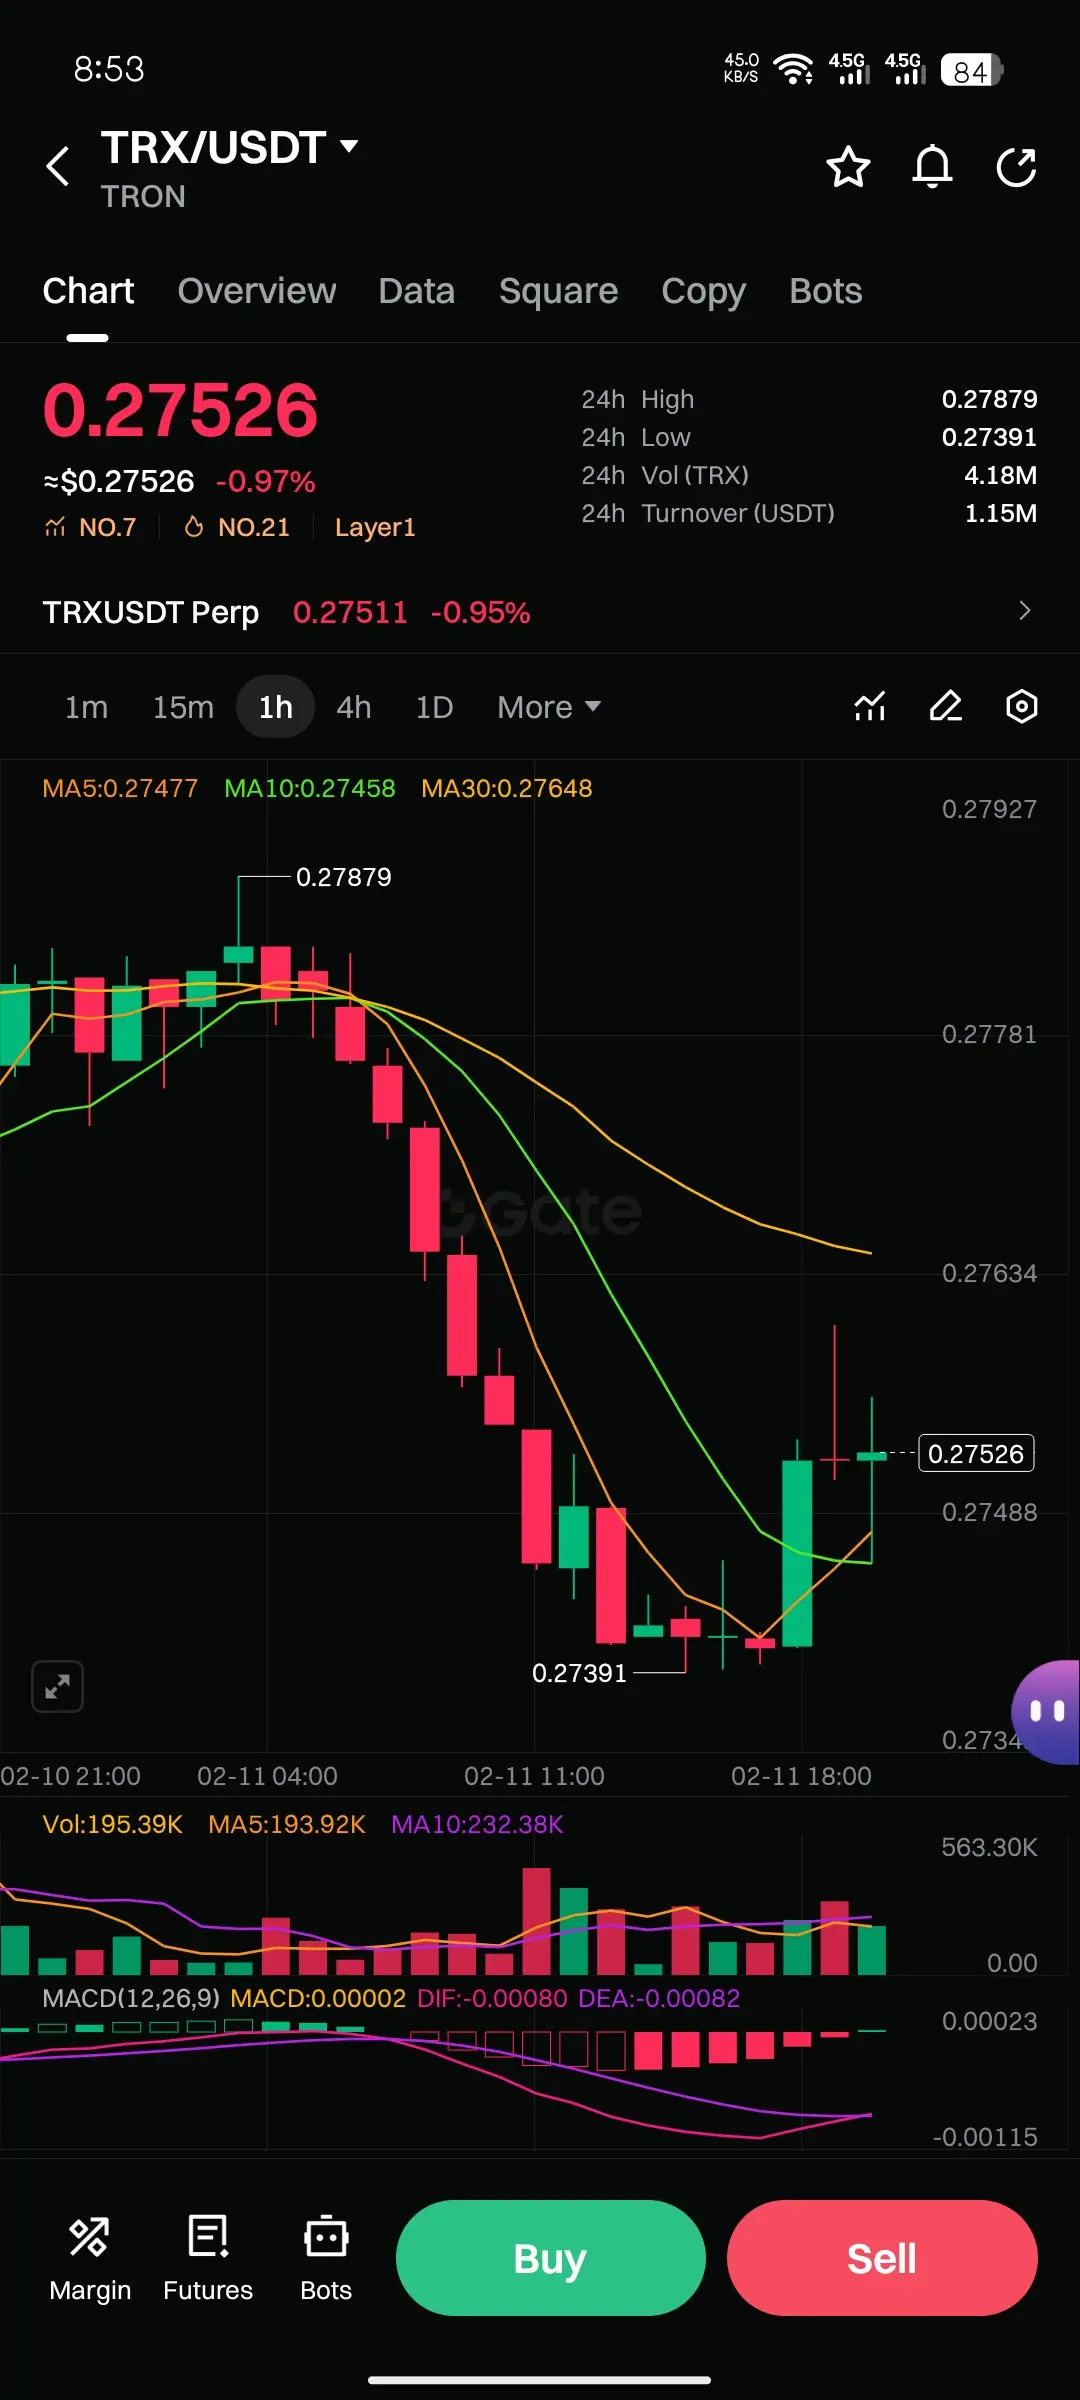Open price alert bell icon

(x=932, y=167)
